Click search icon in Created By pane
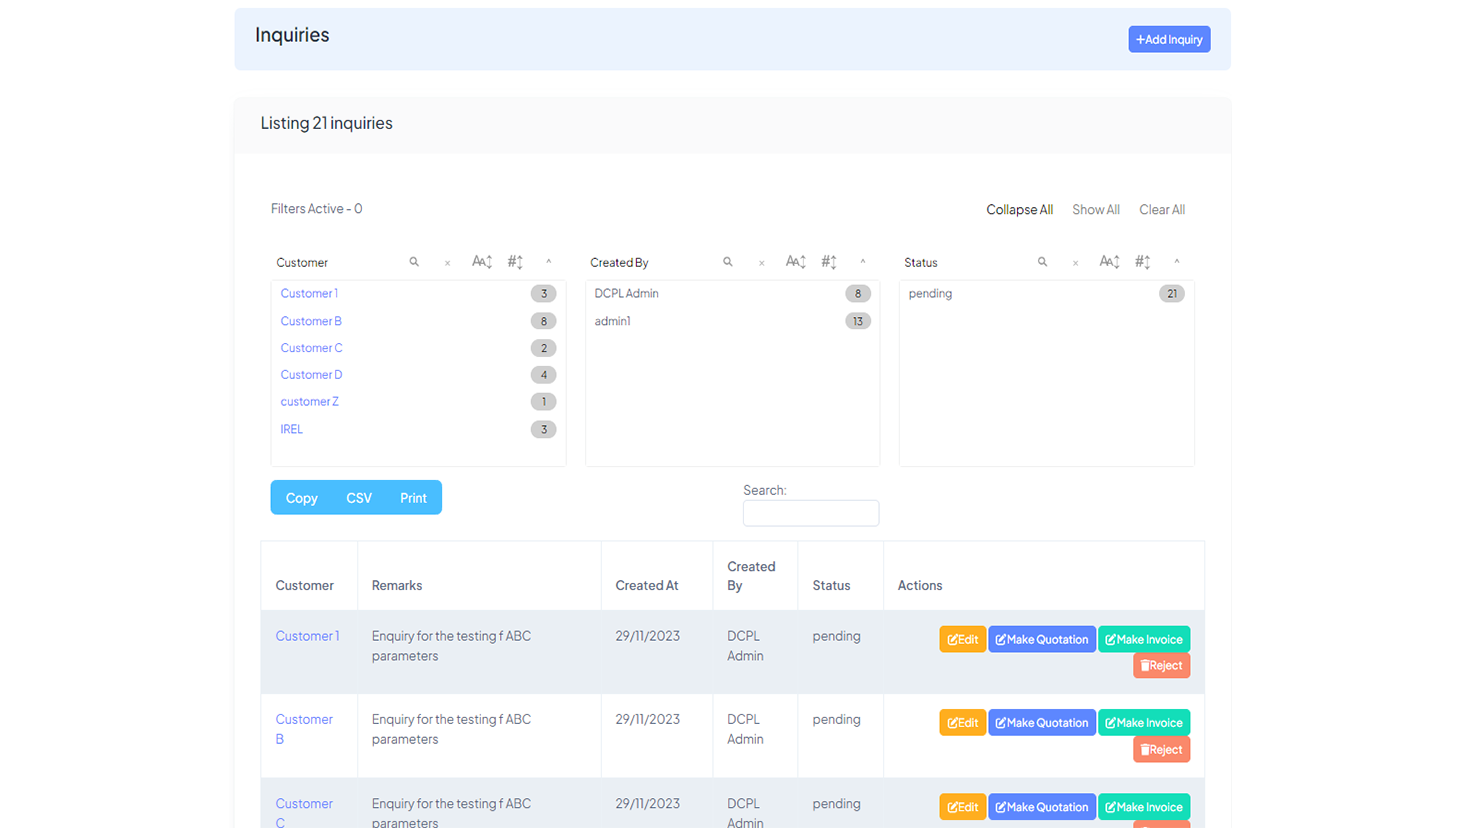This screenshot has height=828, width=1461. pos(728,262)
